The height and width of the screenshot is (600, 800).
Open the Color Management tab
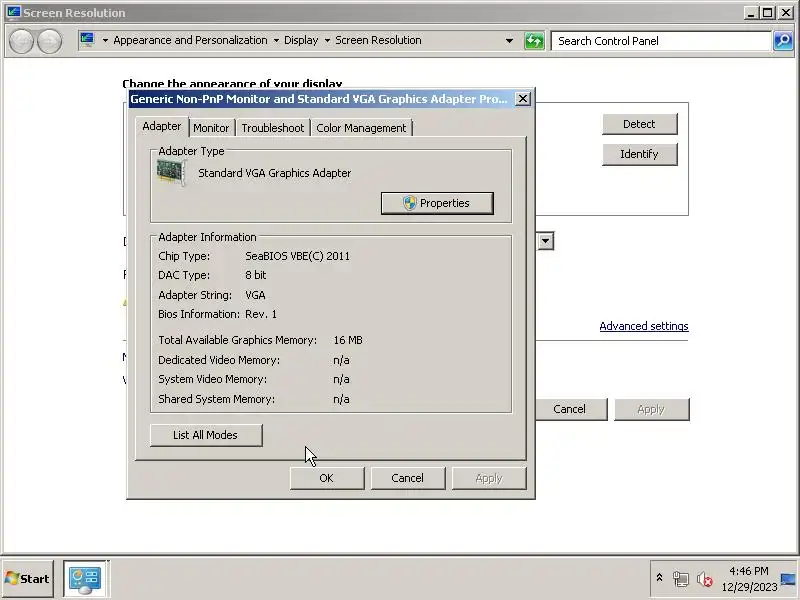[361, 128]
